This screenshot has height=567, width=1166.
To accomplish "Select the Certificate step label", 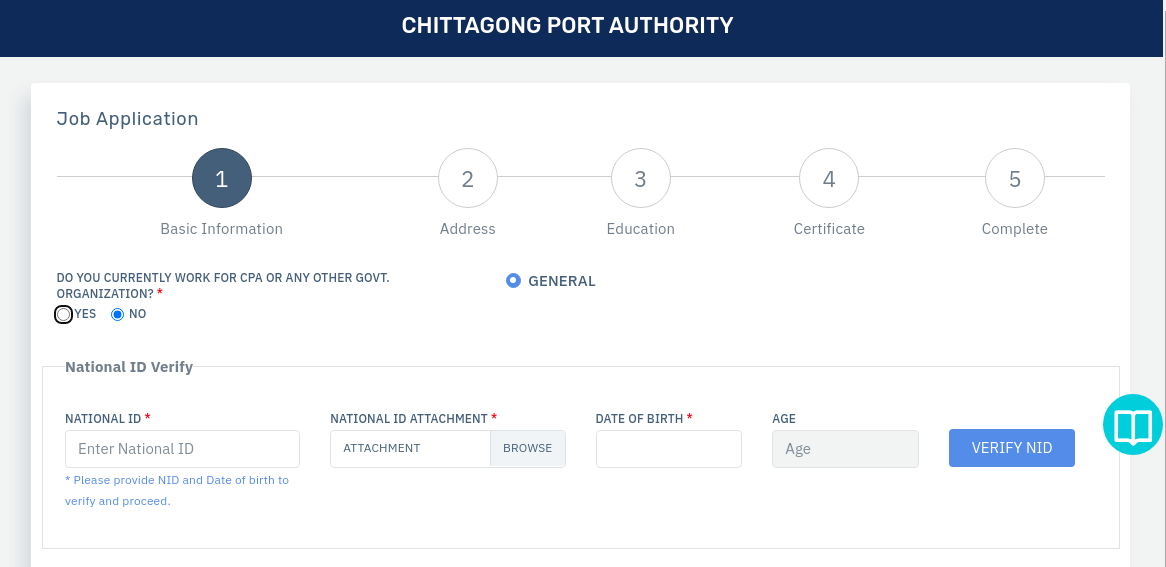I will [x=829, y=229].
